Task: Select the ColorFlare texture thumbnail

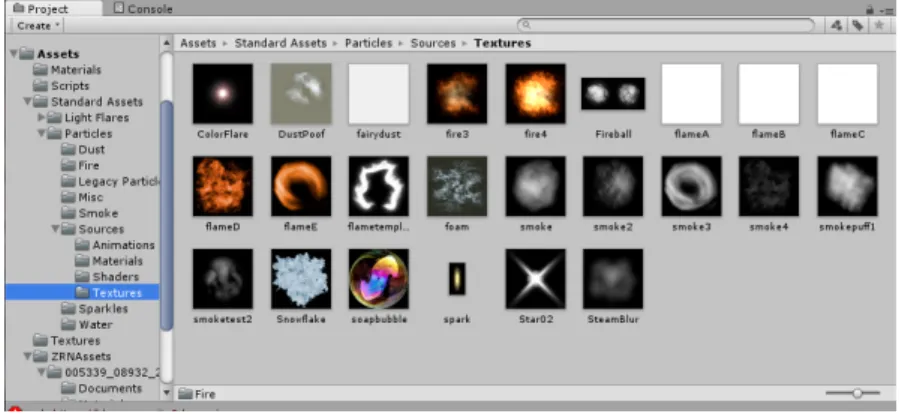Action: point(223,94)
